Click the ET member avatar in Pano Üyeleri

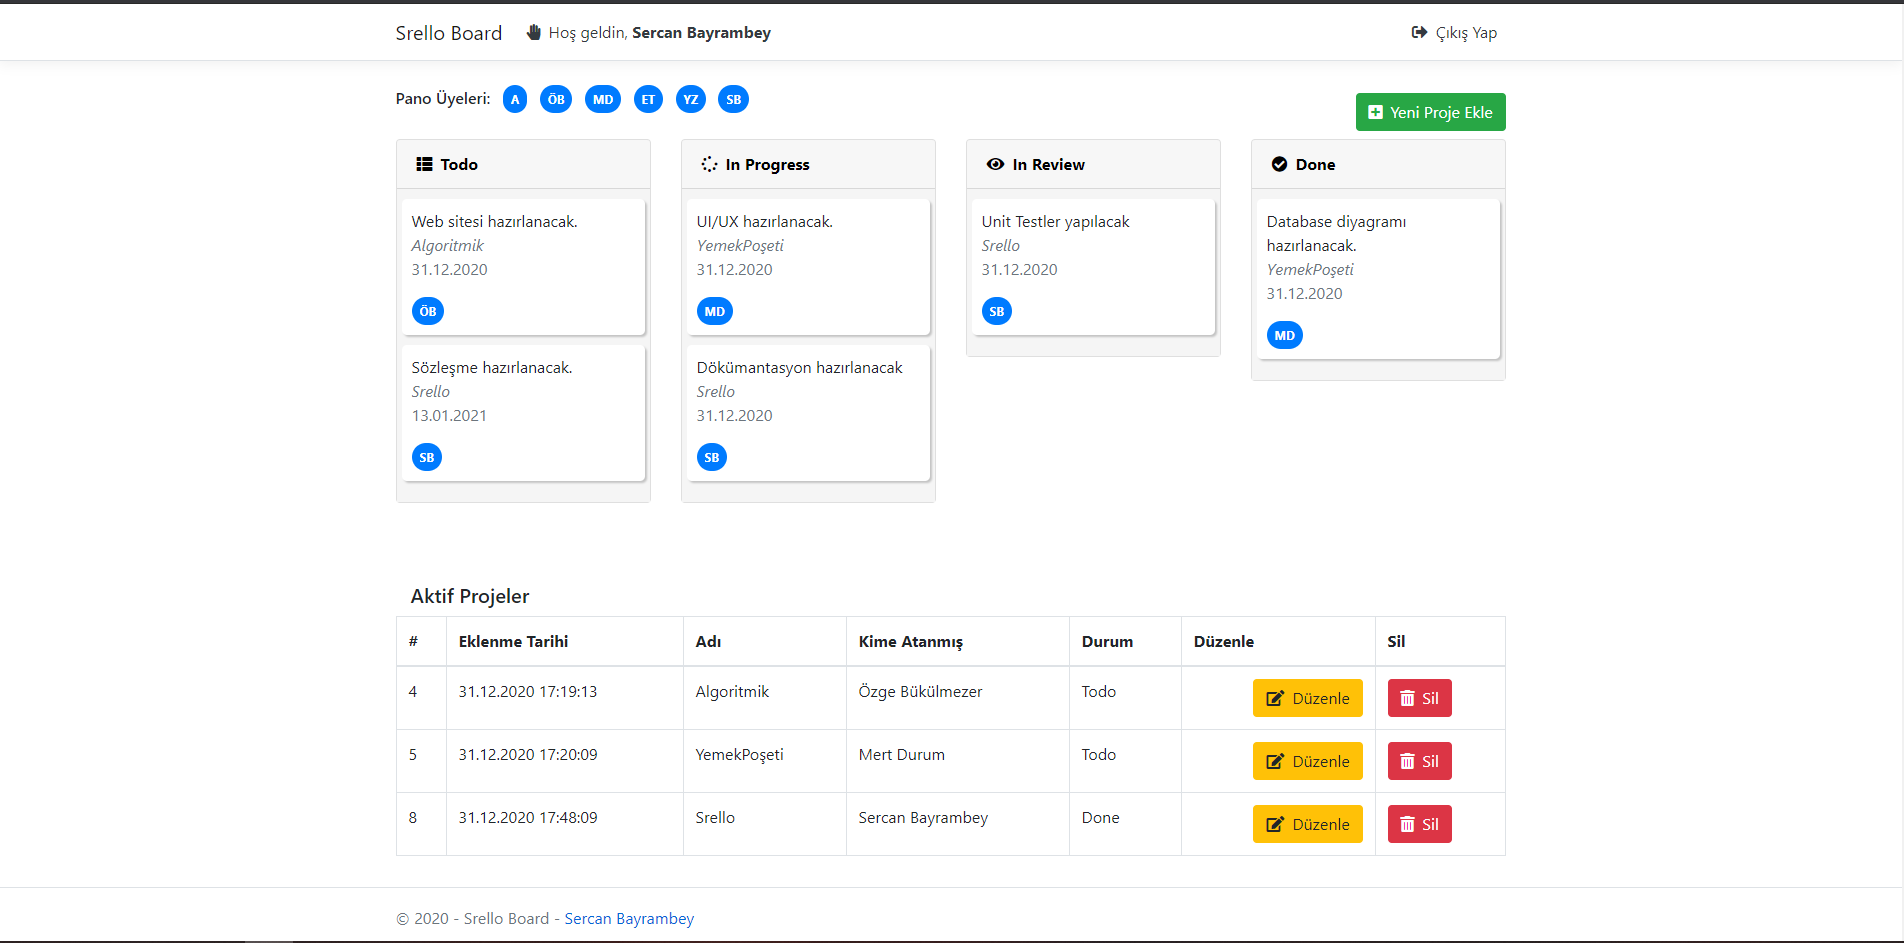pyautogui.click(x=648, y=99)
